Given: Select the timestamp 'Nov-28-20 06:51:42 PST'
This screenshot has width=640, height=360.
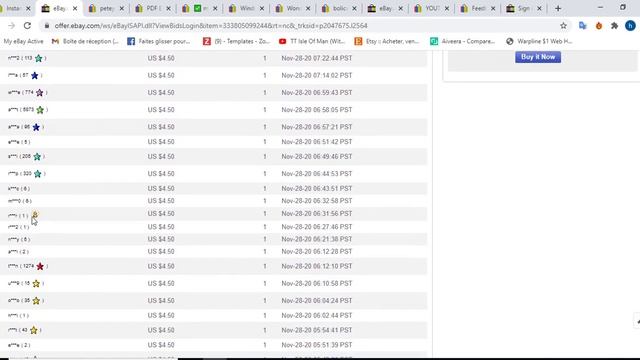Looking at the screenshot, I should [317, 142].
